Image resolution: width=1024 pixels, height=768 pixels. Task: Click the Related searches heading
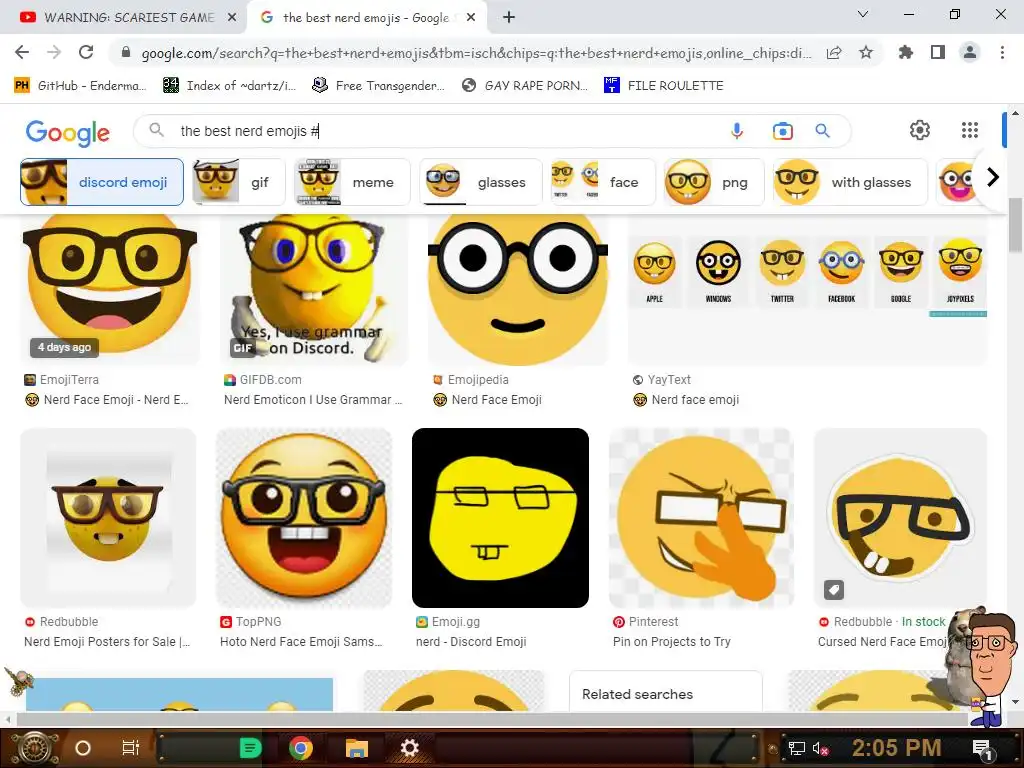click(x=637, y=694)
